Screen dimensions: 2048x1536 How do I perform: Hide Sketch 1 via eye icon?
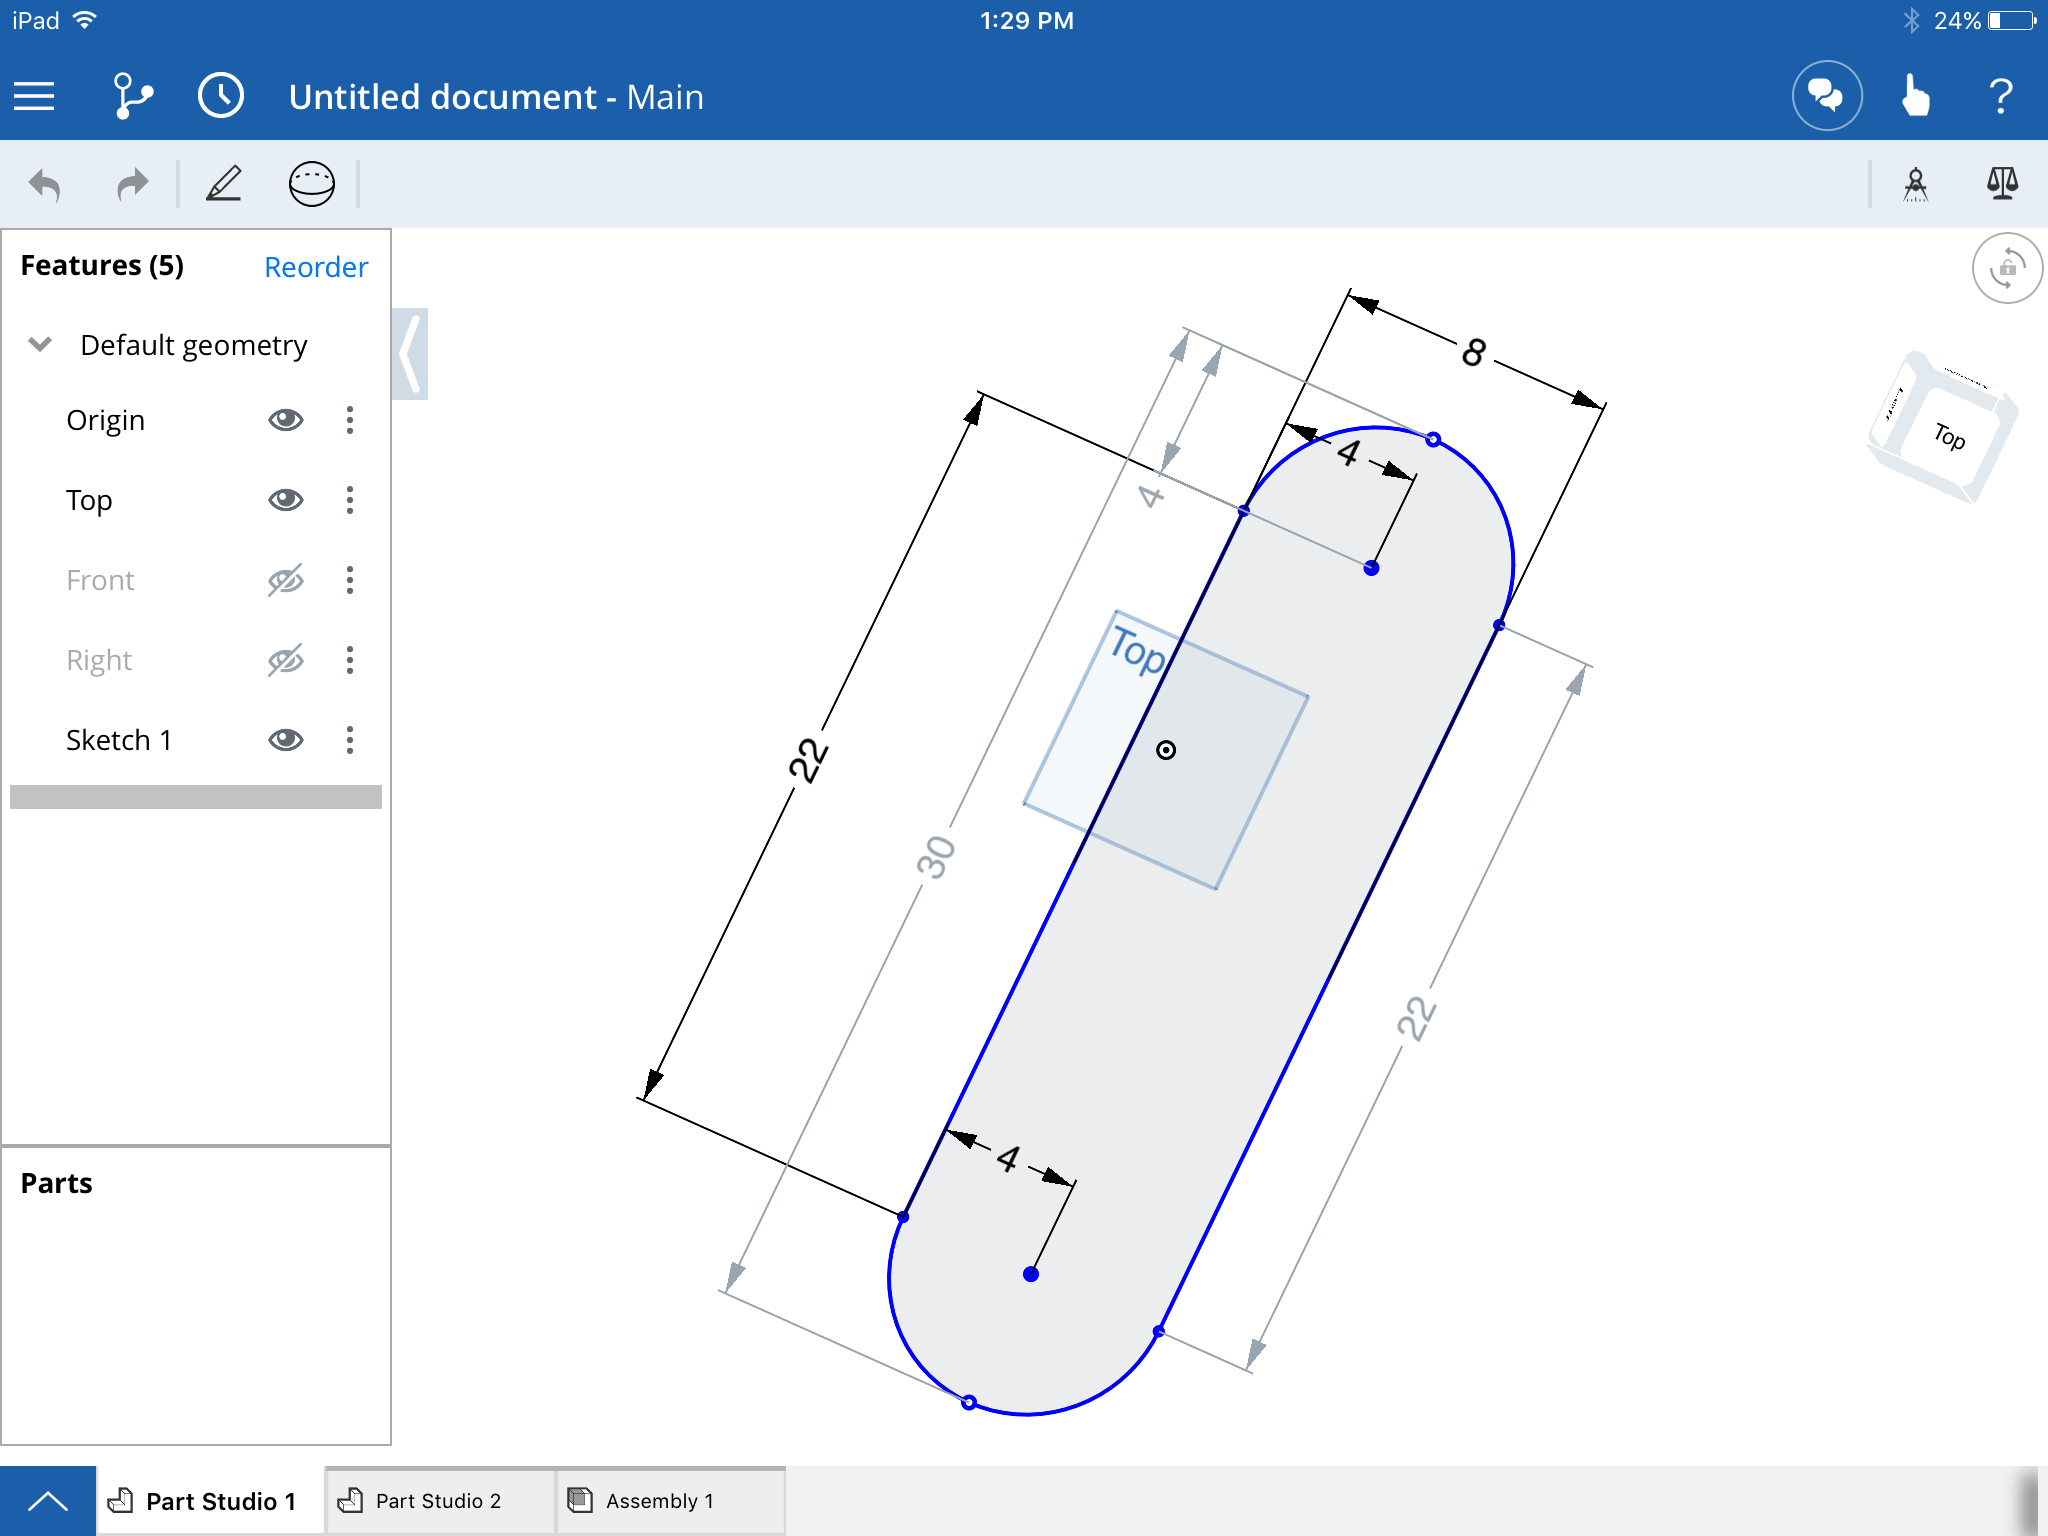[286, 740]
